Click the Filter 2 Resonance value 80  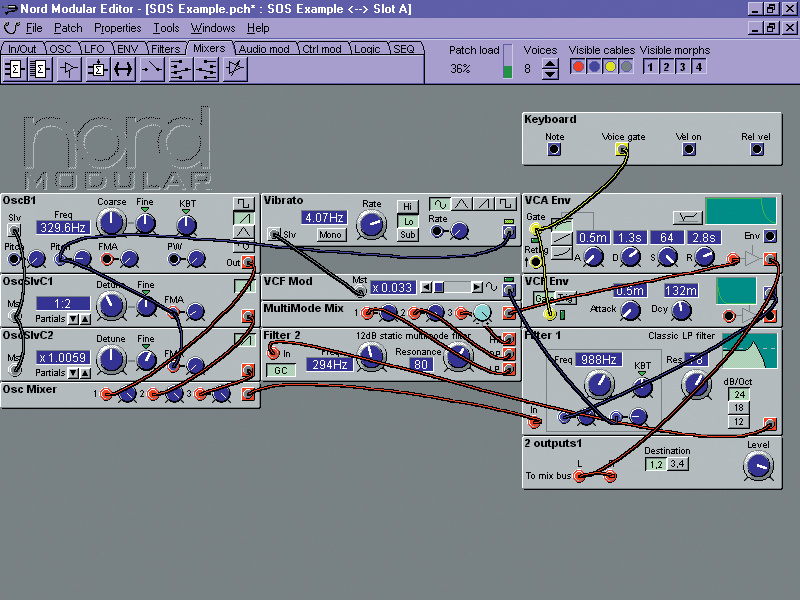pos(421,365)
